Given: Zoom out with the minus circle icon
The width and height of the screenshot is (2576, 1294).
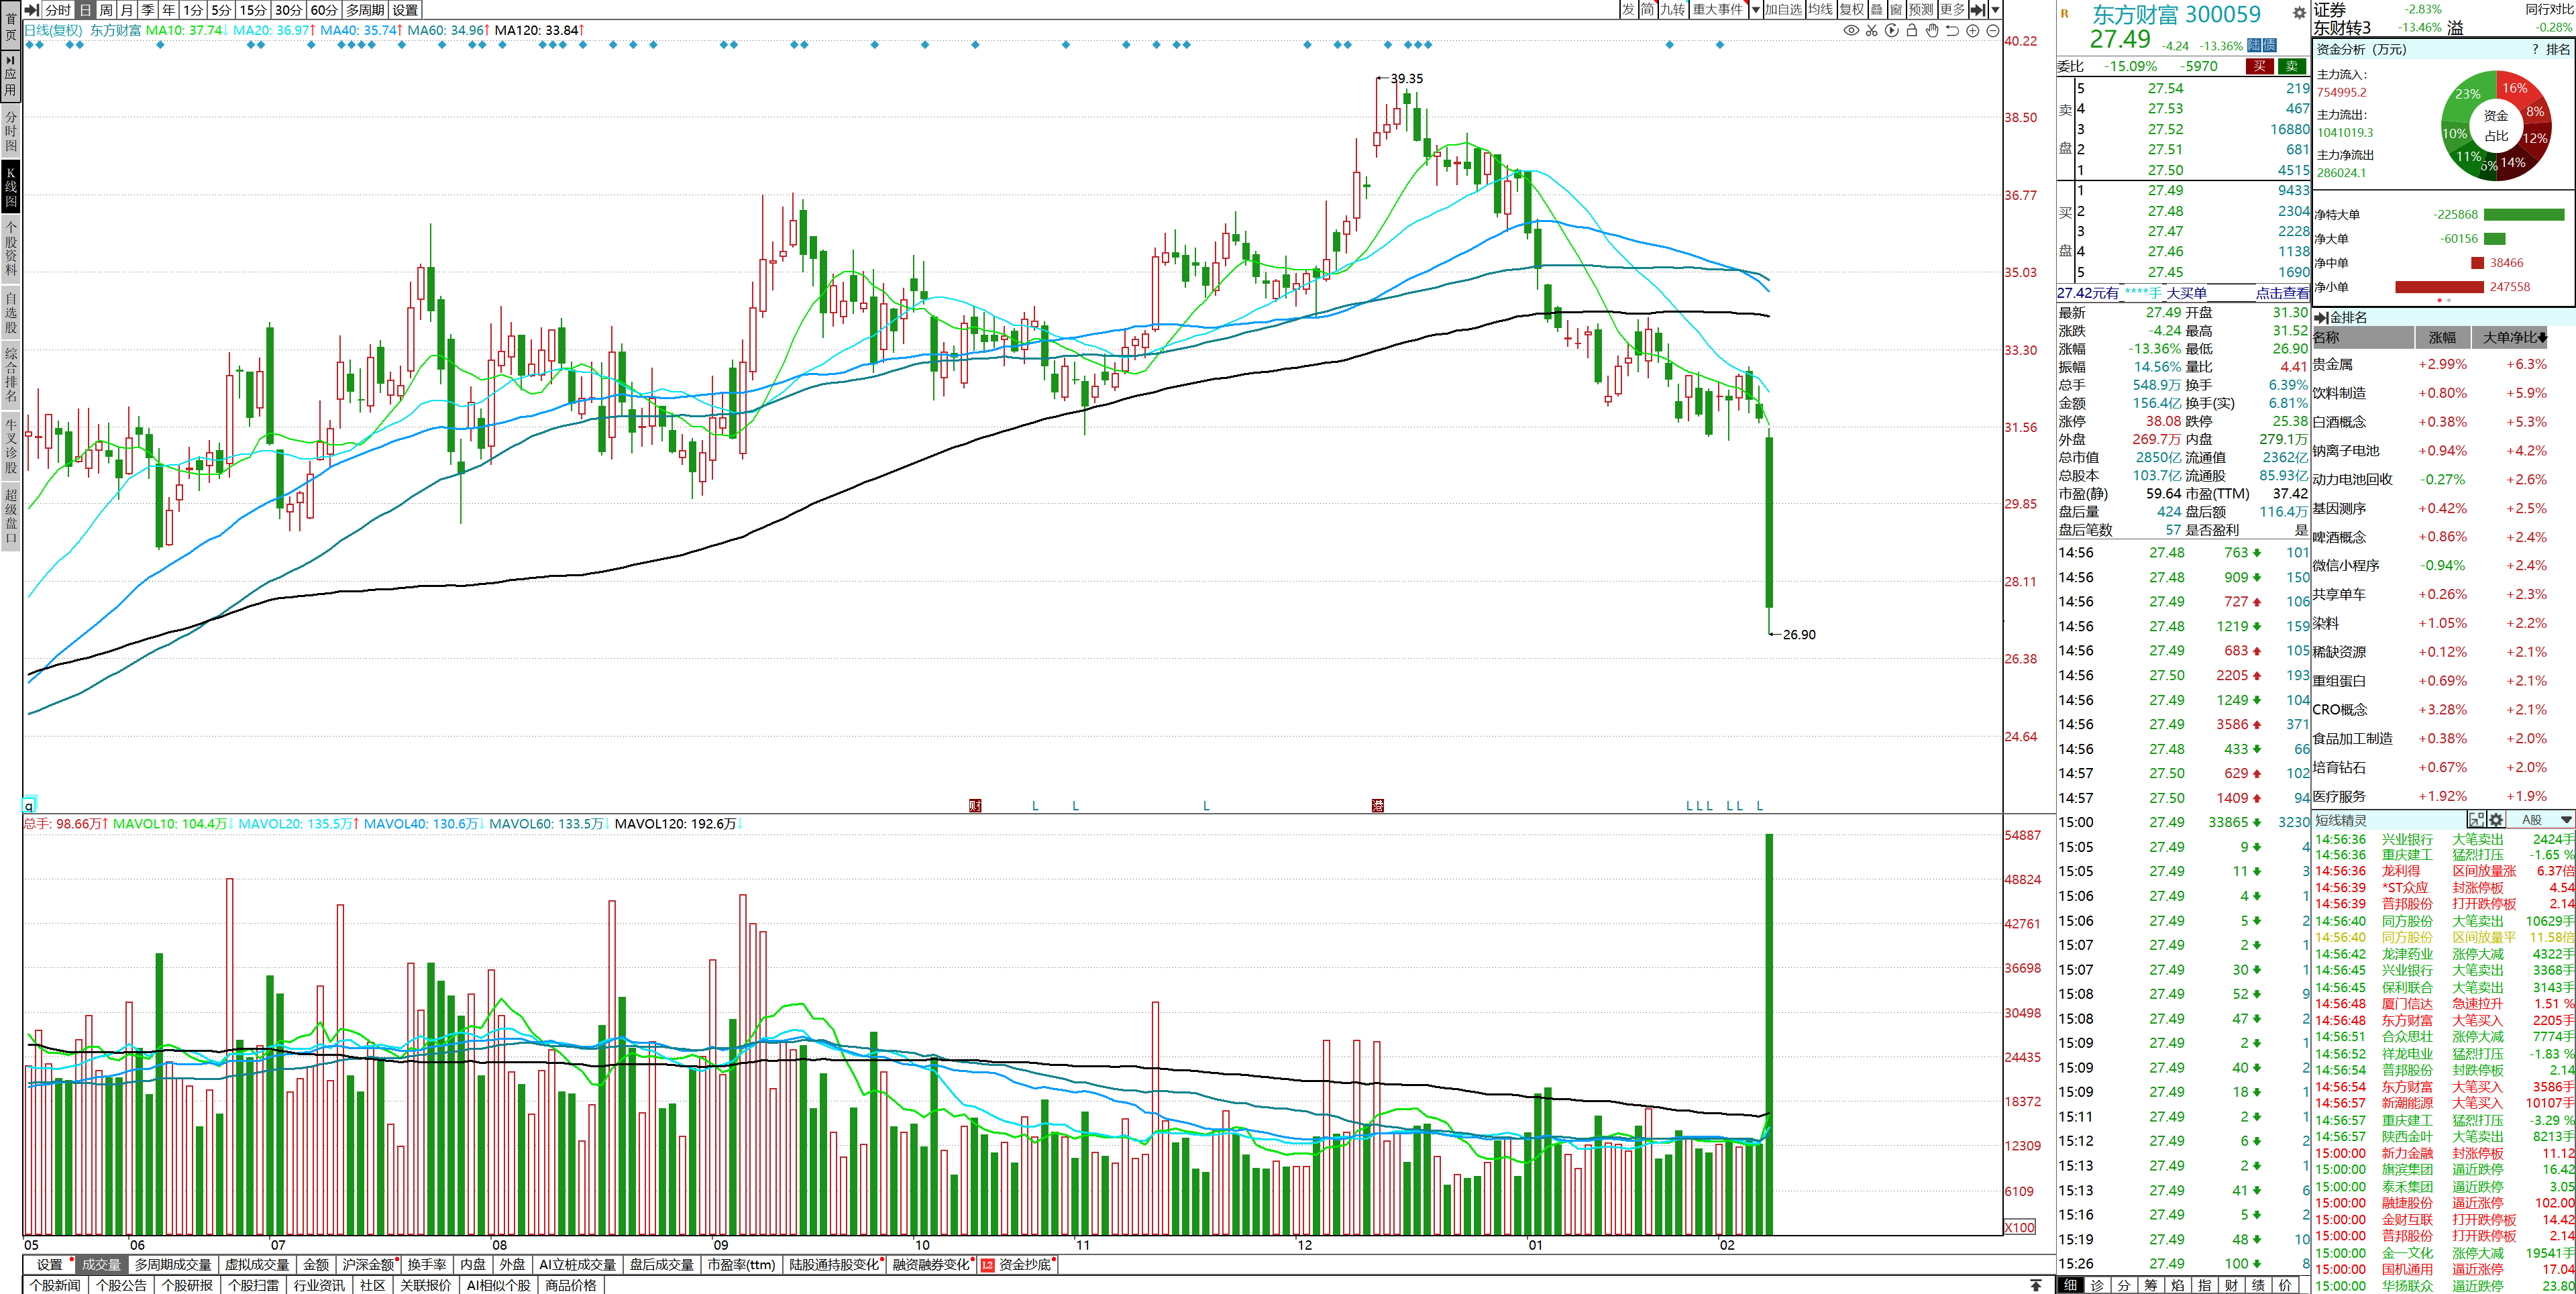Looking at the screenshot, I should 1992,31.
